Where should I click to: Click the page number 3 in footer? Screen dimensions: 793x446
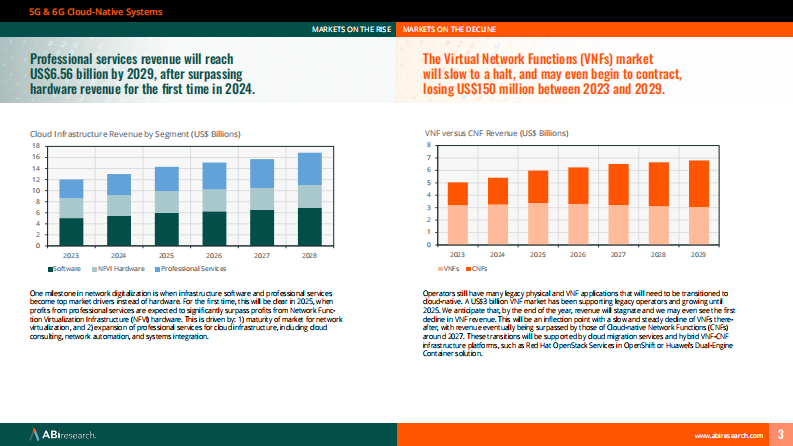tap(780, 434)
